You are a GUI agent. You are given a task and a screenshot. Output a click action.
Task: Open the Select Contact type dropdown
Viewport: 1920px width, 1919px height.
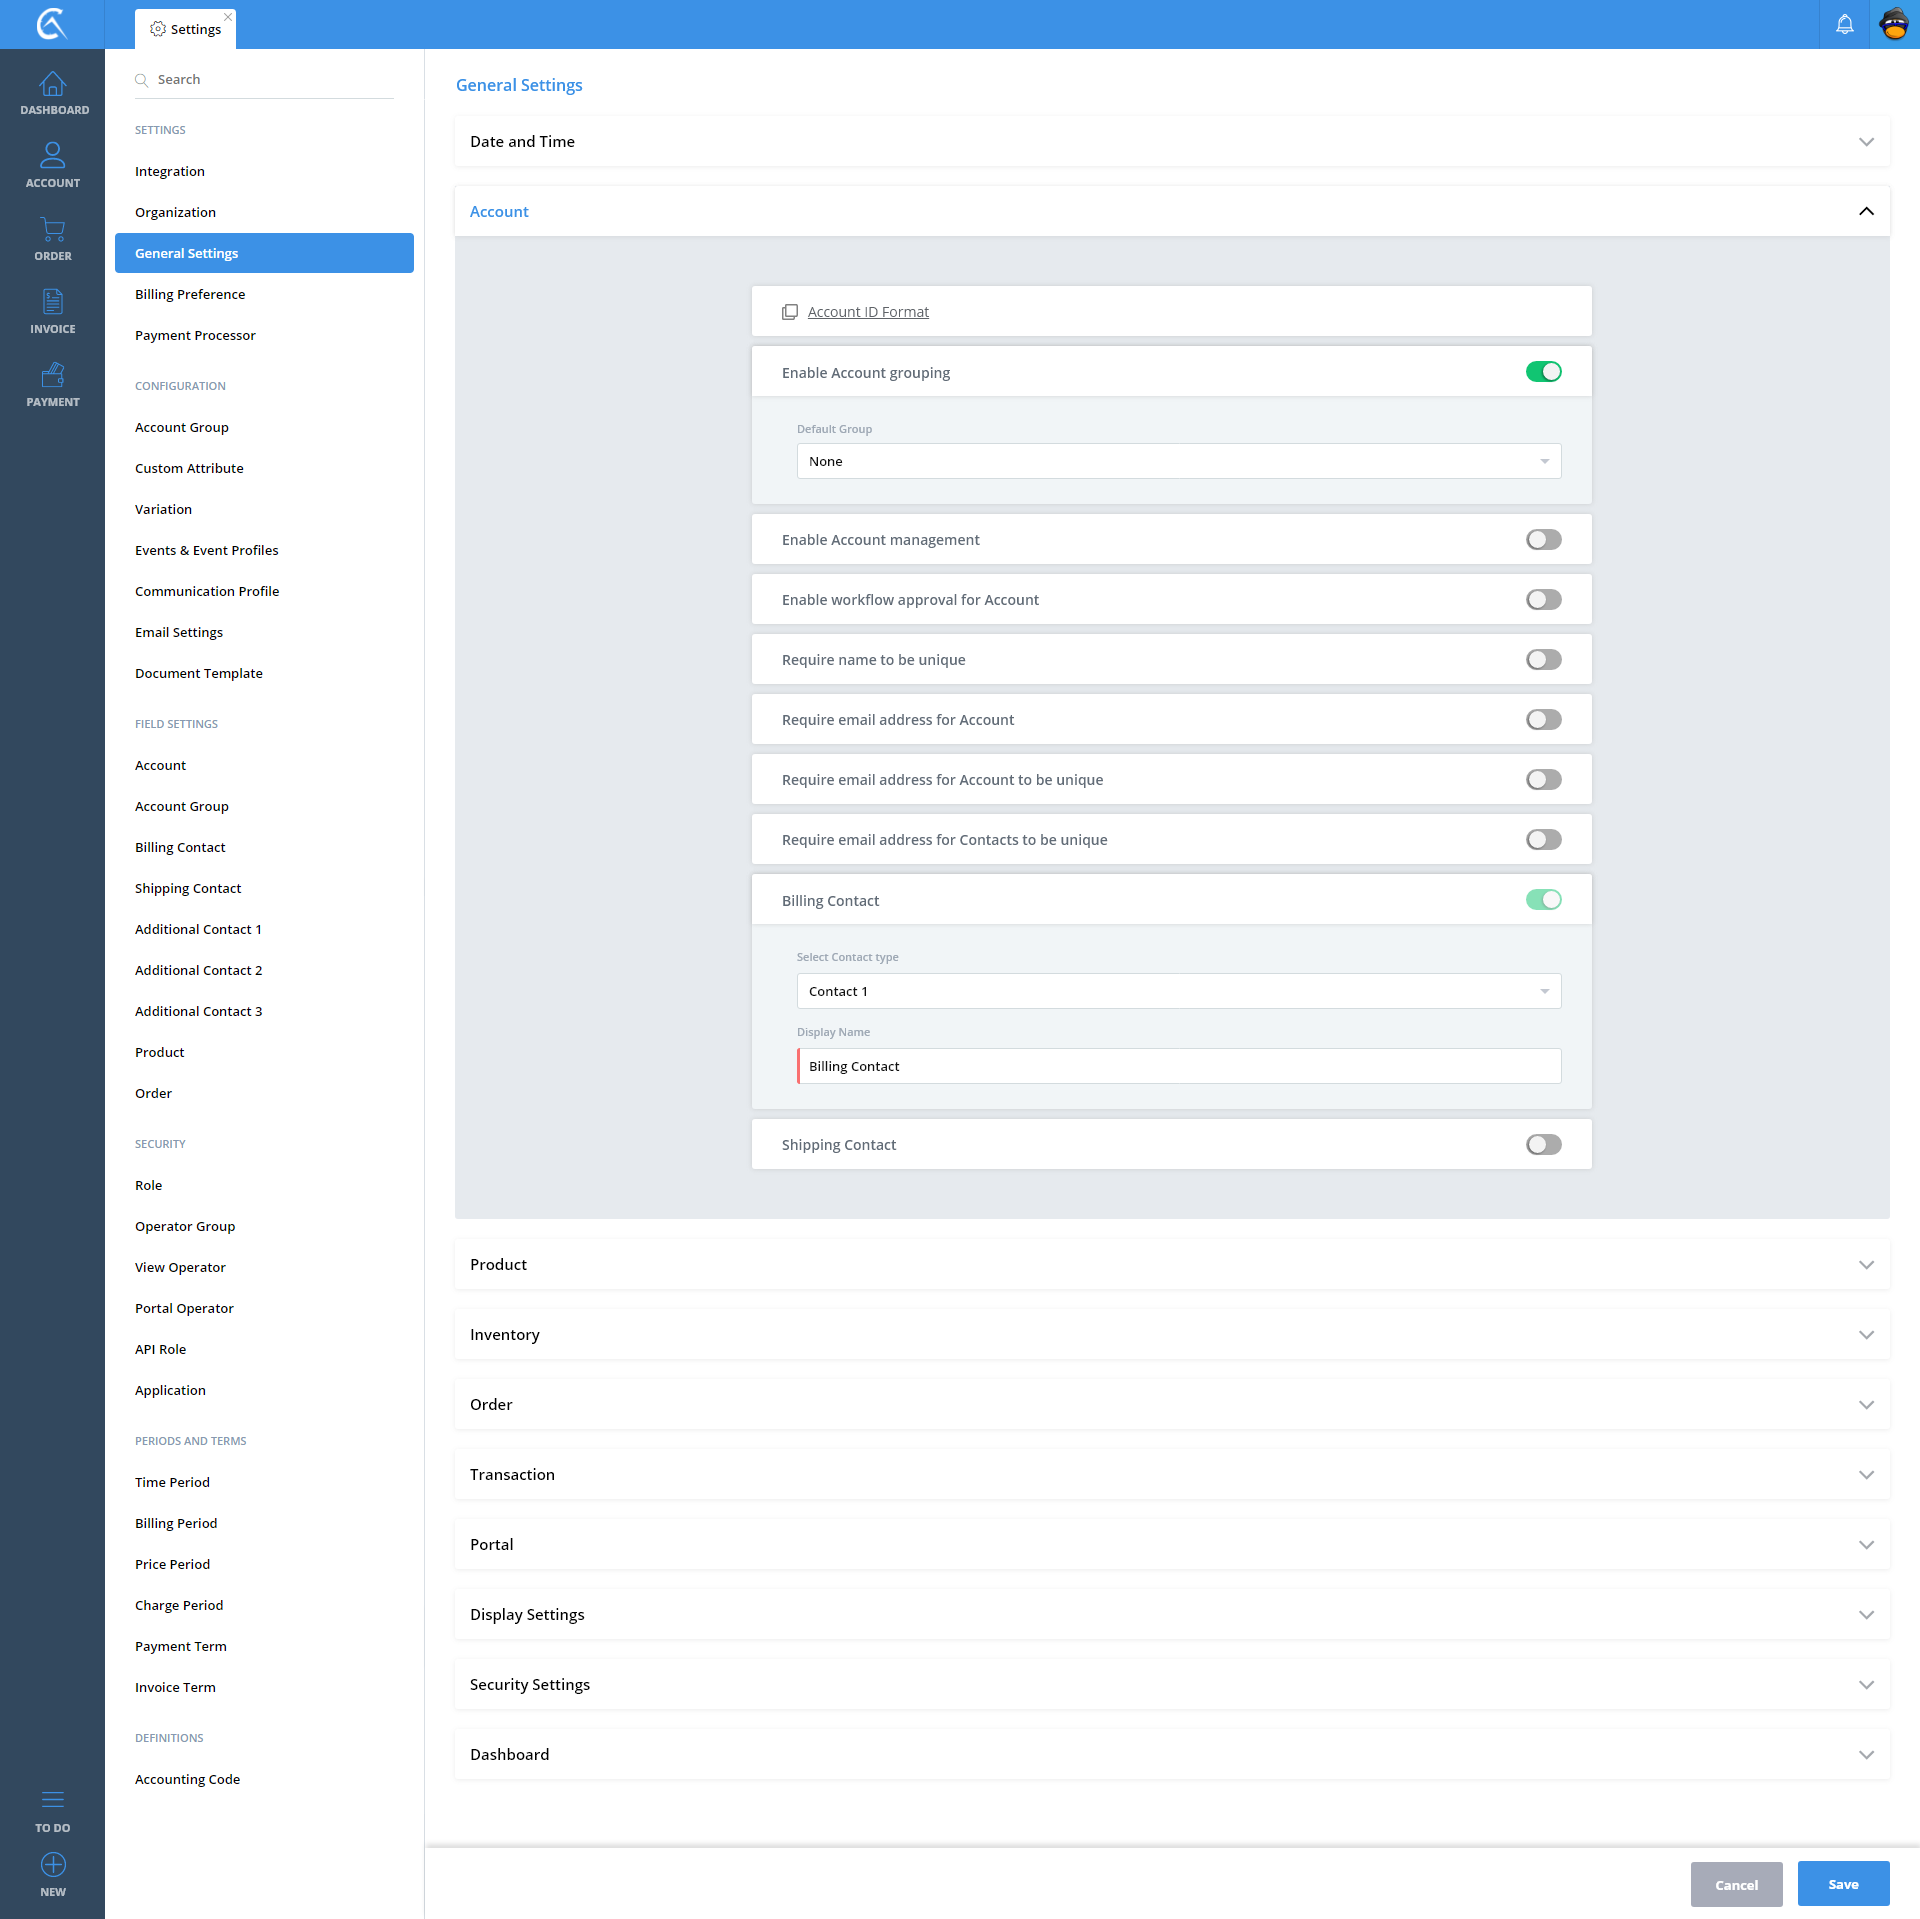(x=1178, y=991)
